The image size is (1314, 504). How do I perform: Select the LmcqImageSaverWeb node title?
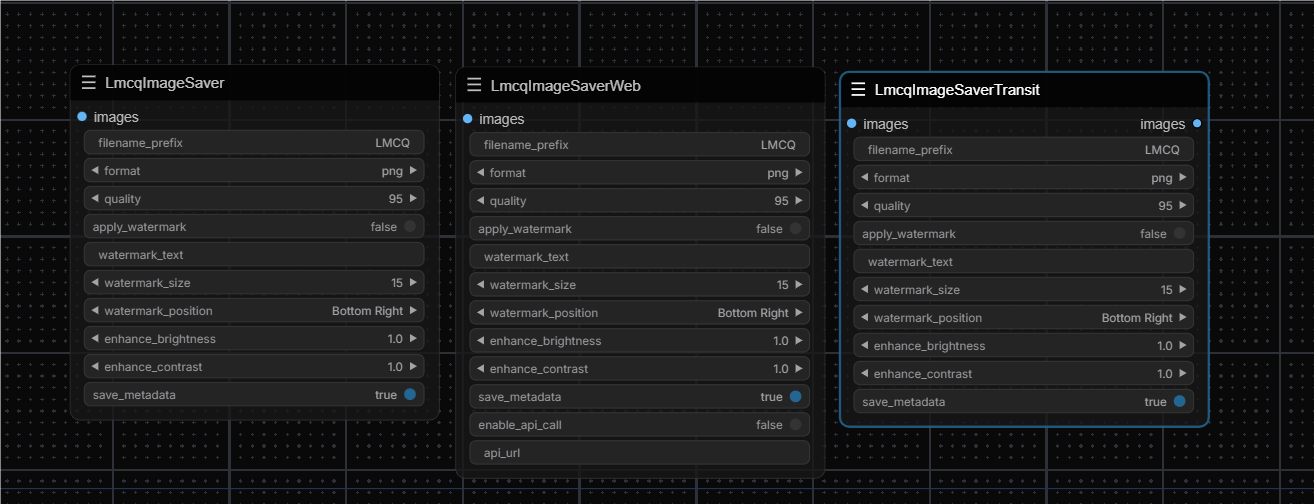coord(565,86)
